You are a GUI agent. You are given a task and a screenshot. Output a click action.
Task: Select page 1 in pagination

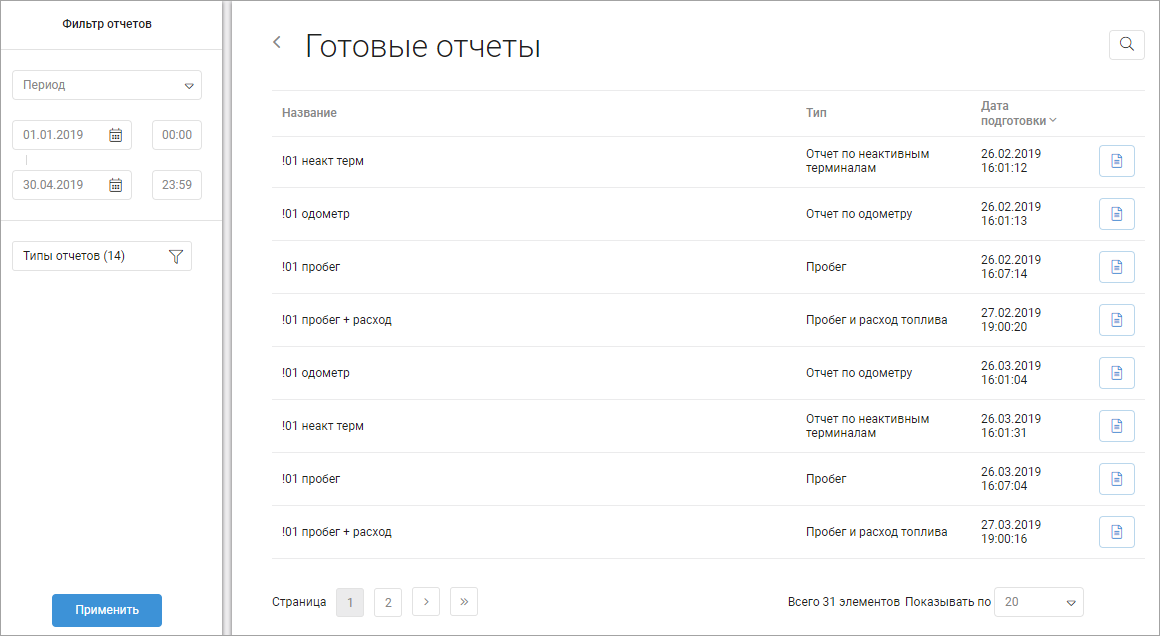pos(350,602)
